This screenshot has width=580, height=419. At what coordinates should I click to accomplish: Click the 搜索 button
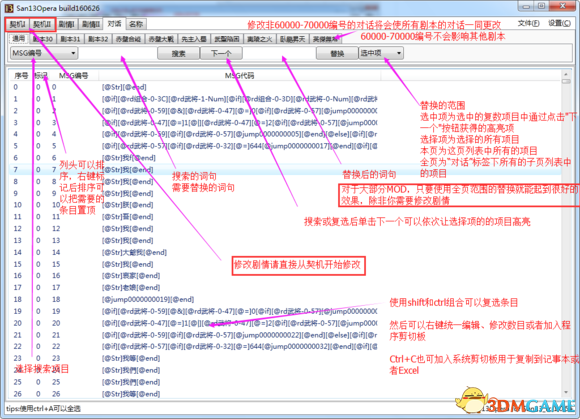coord(178,53)
